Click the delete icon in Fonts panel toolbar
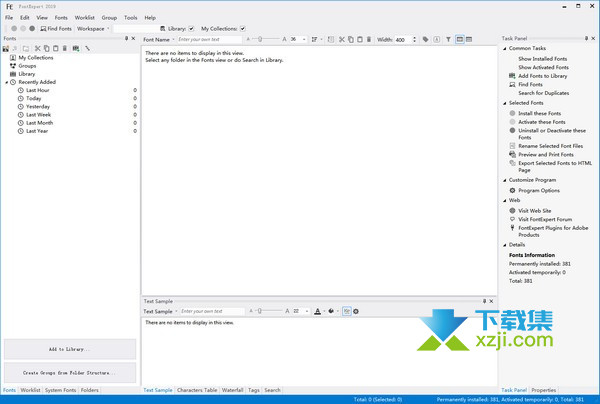Screen dimensions: 600x404 pos(65,48)
